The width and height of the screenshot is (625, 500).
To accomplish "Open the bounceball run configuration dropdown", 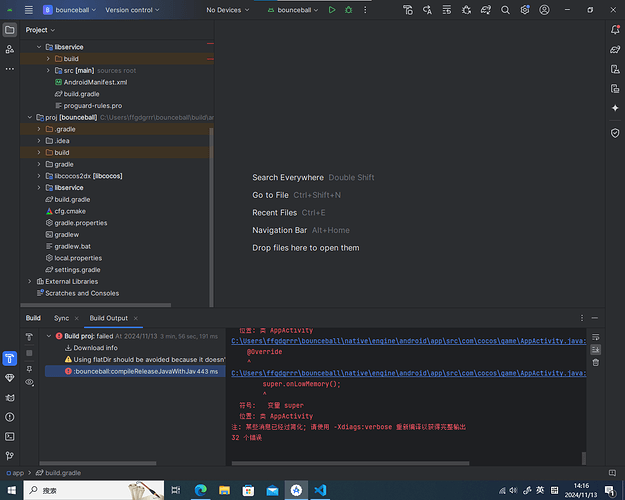I will [x=293, y=10].
